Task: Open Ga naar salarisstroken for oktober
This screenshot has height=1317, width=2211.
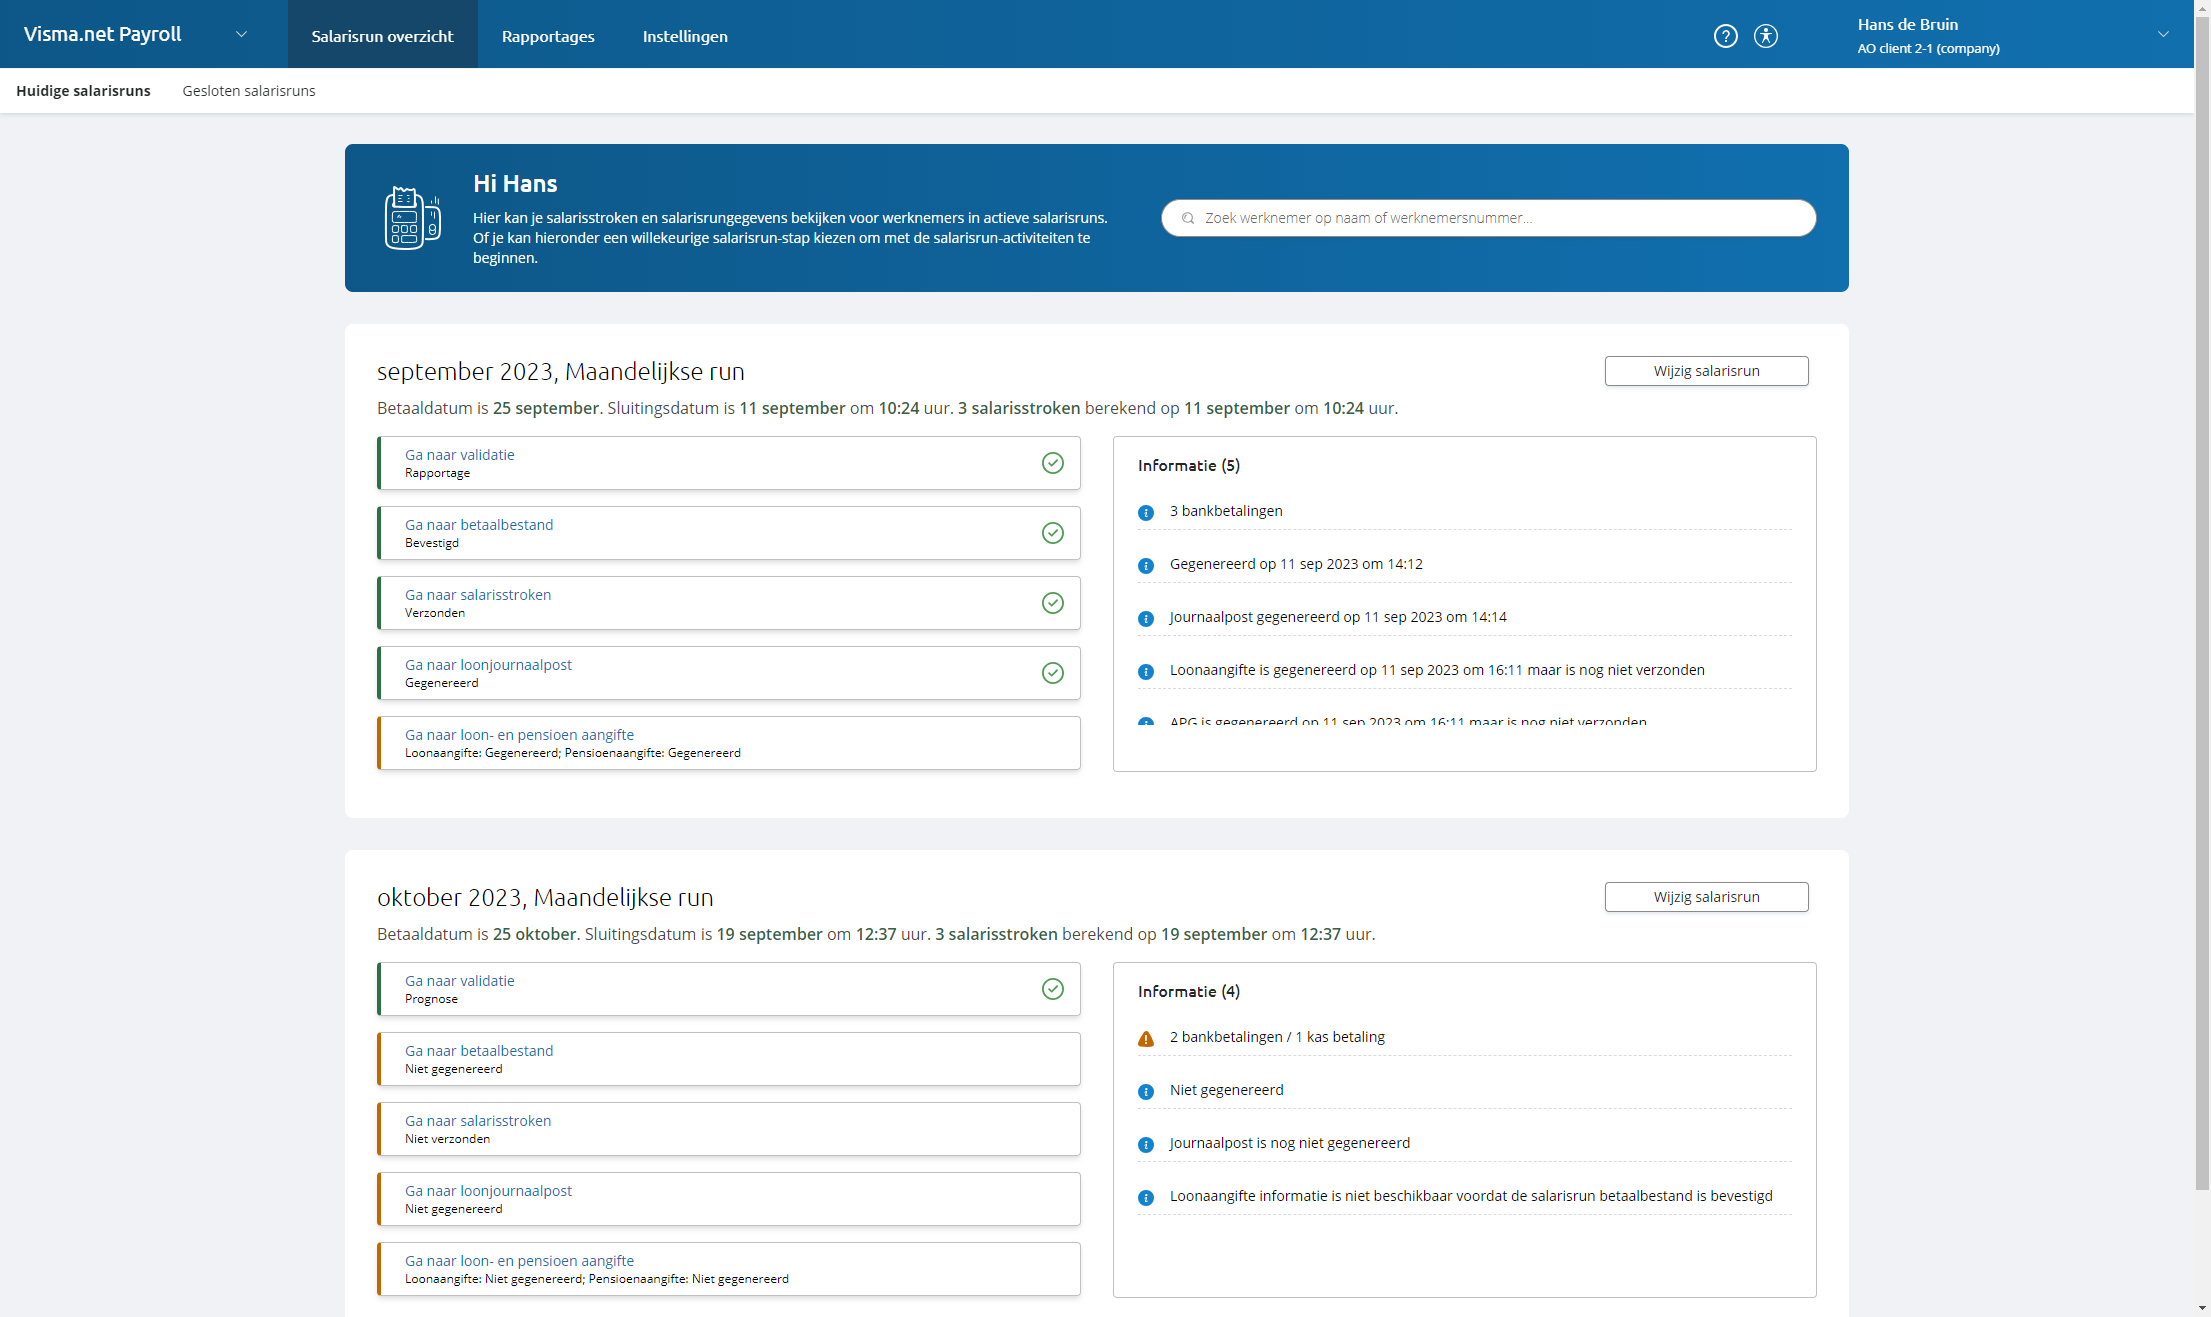Action: pyautogui.click(x=477, y=1121)
